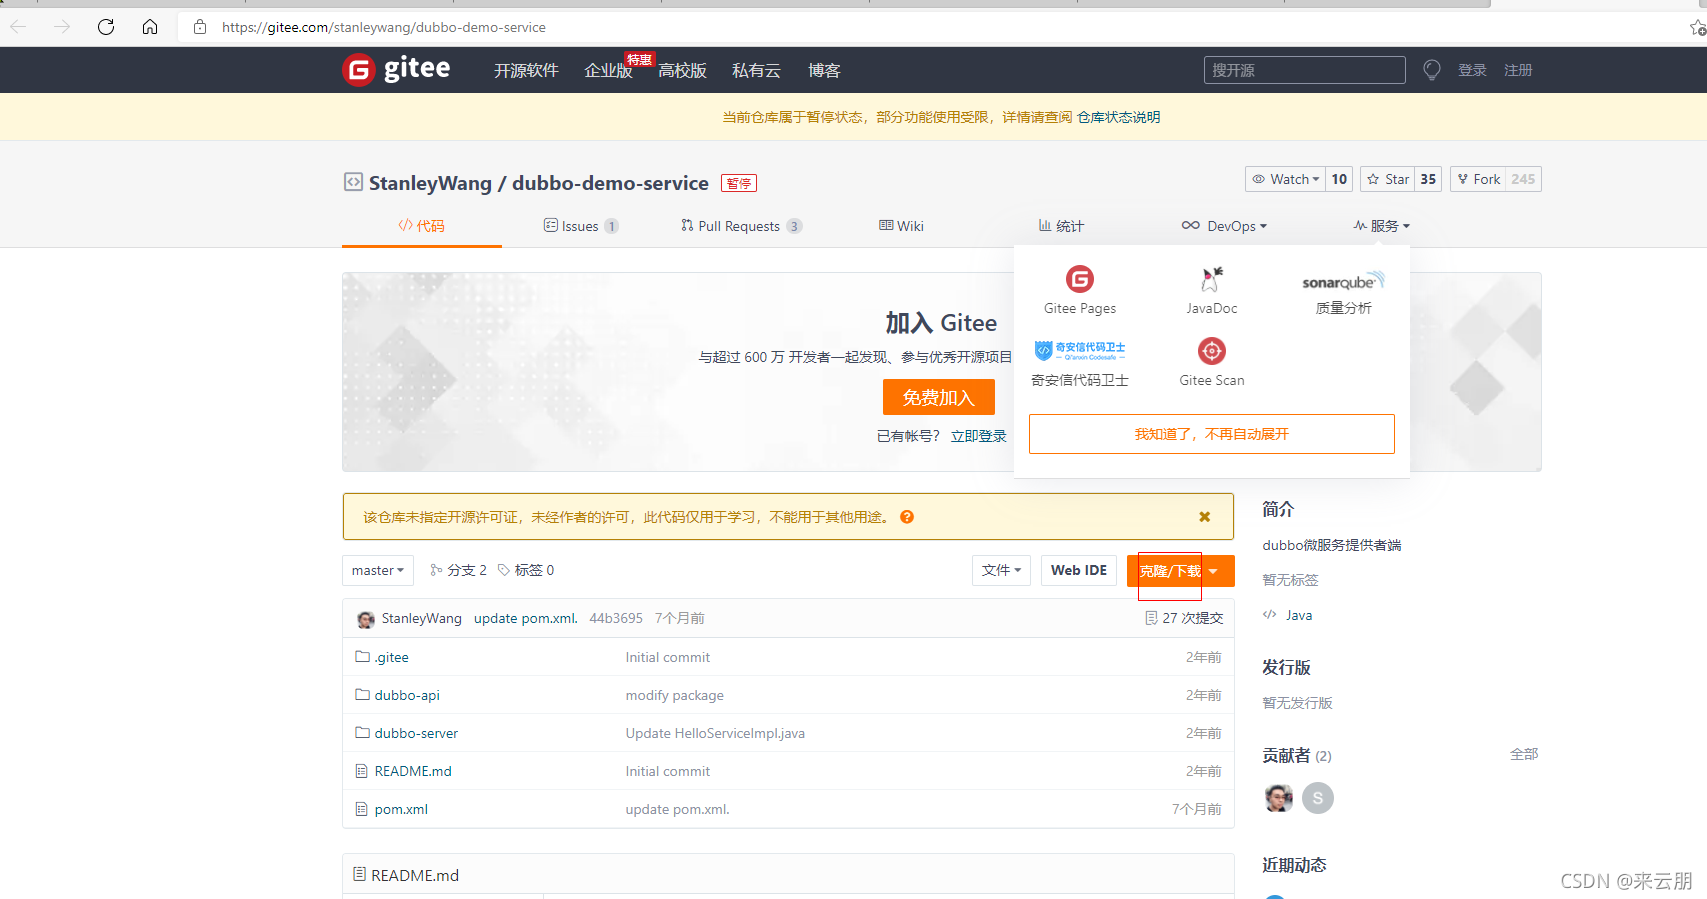
Task: Open 高校版 in top navigation
Action: [x=682, y=70]
